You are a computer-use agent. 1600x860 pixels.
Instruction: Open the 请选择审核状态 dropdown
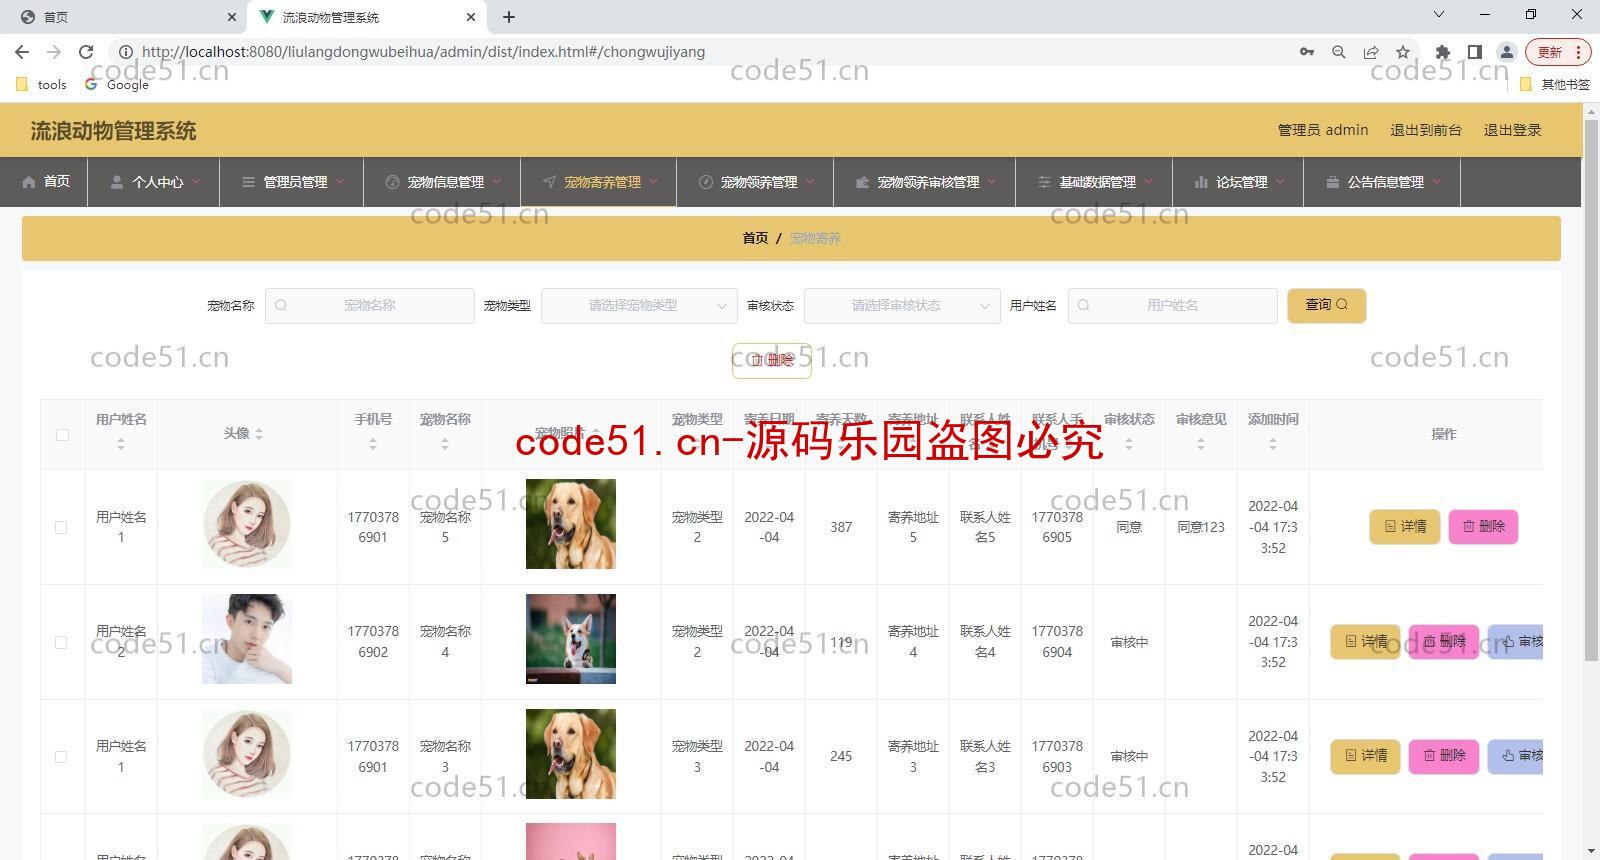pos(902,306)
